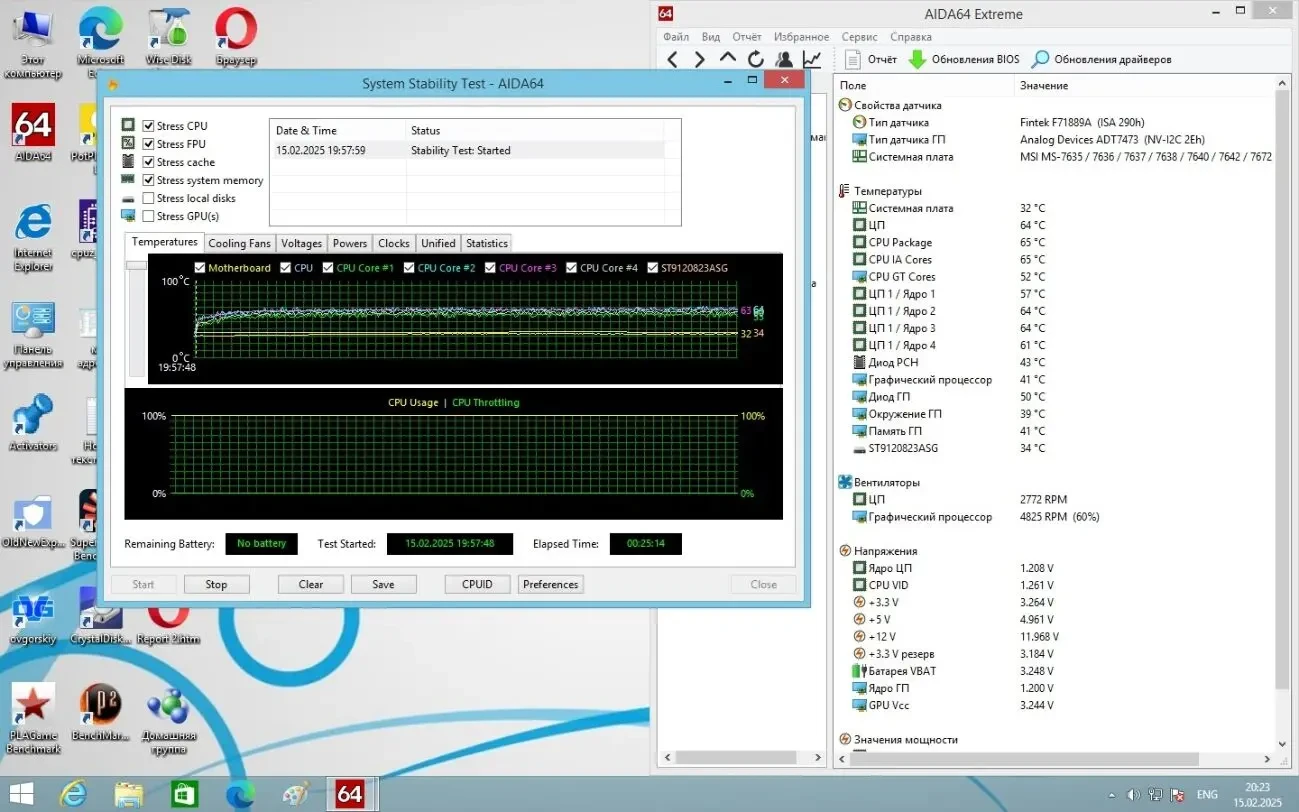Click the user profile icon in AIDA64 toolbar
Viewport: 1299px width, 812px height.
[x=784, y=59]
